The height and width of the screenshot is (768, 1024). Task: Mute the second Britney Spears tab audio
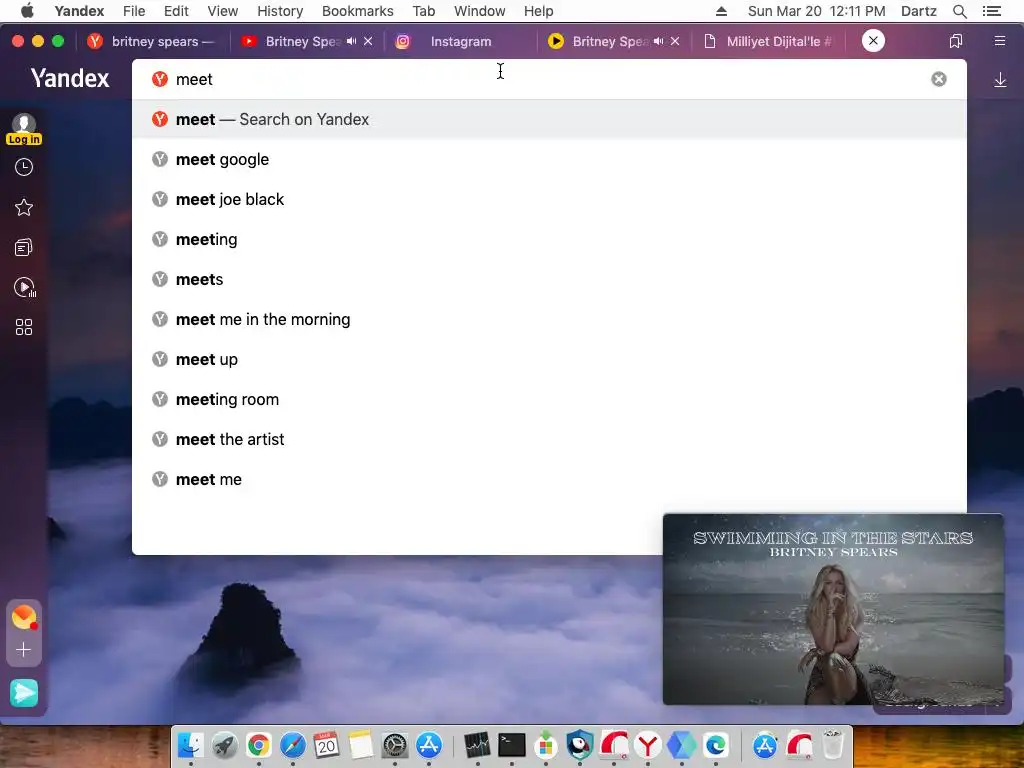658,41
